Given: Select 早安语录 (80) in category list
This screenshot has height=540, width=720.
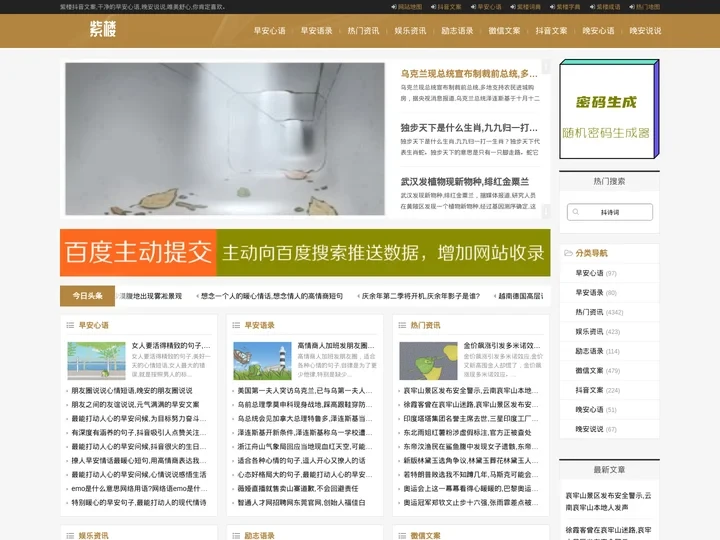Looking at the screenshot, I should 596,292.
